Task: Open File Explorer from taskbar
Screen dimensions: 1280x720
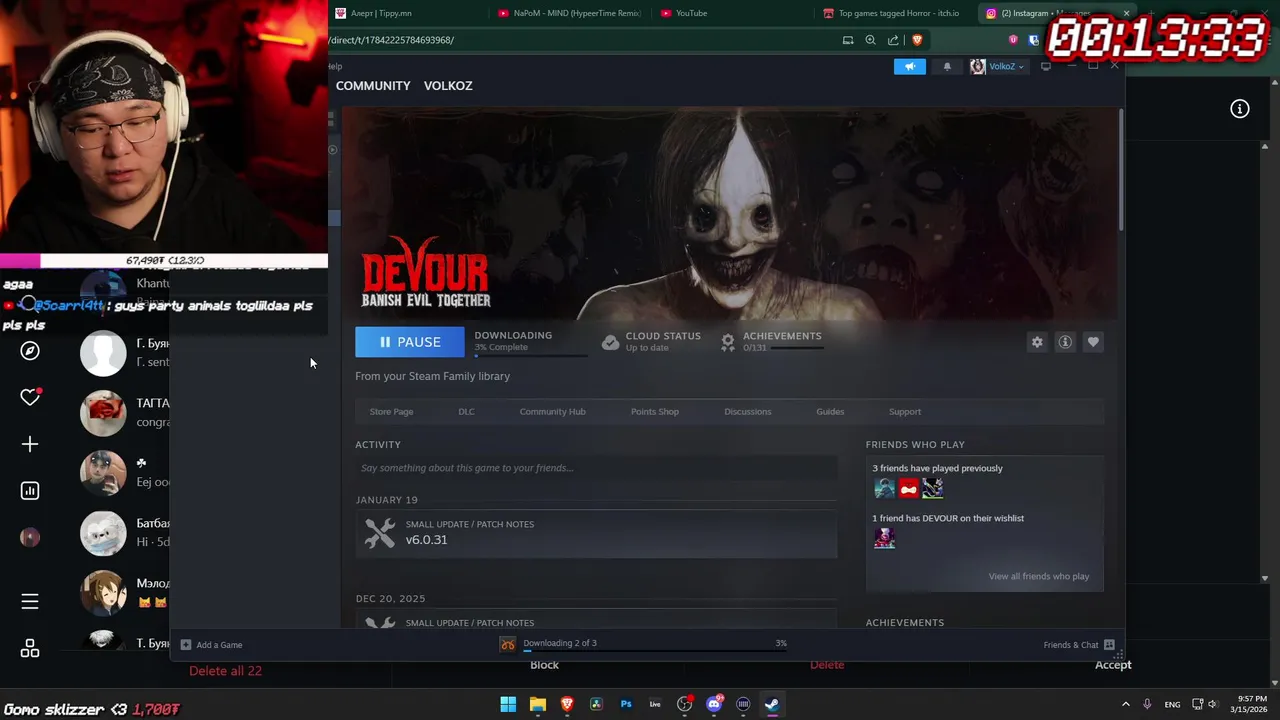Action: (x=537, y=704)
